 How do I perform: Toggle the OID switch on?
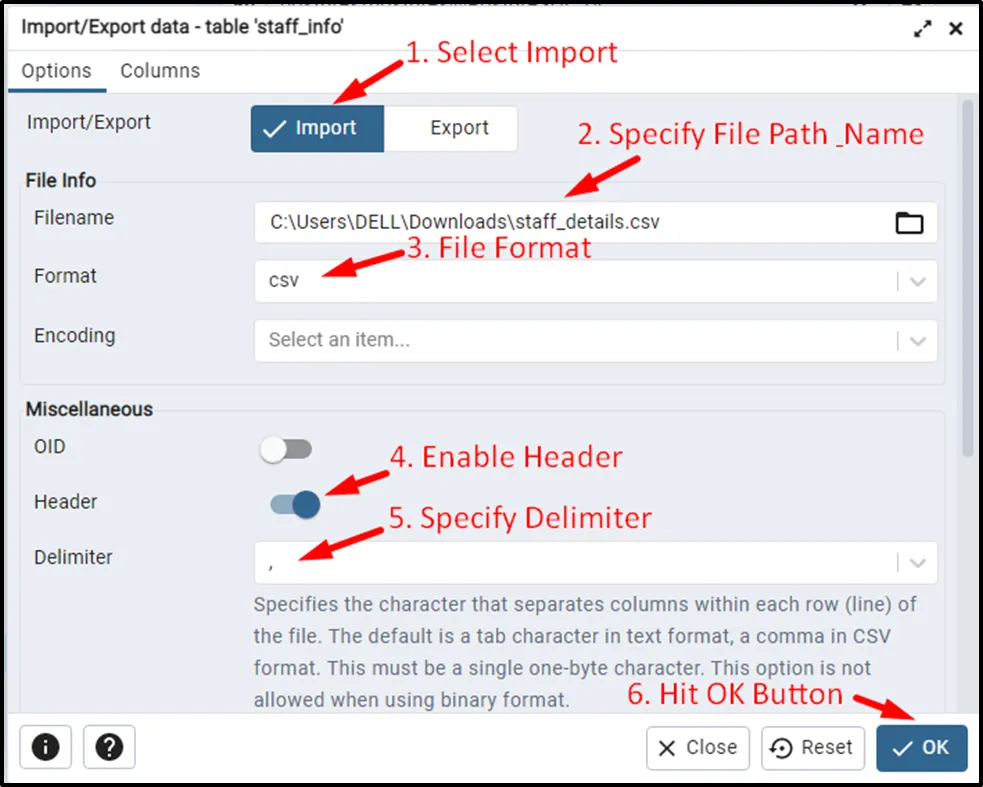(x=286, y=449)
